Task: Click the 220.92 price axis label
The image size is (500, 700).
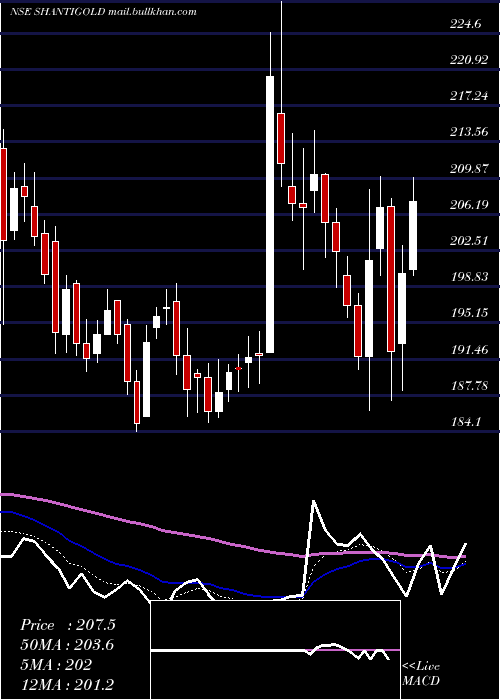Action: click(469, 59)
